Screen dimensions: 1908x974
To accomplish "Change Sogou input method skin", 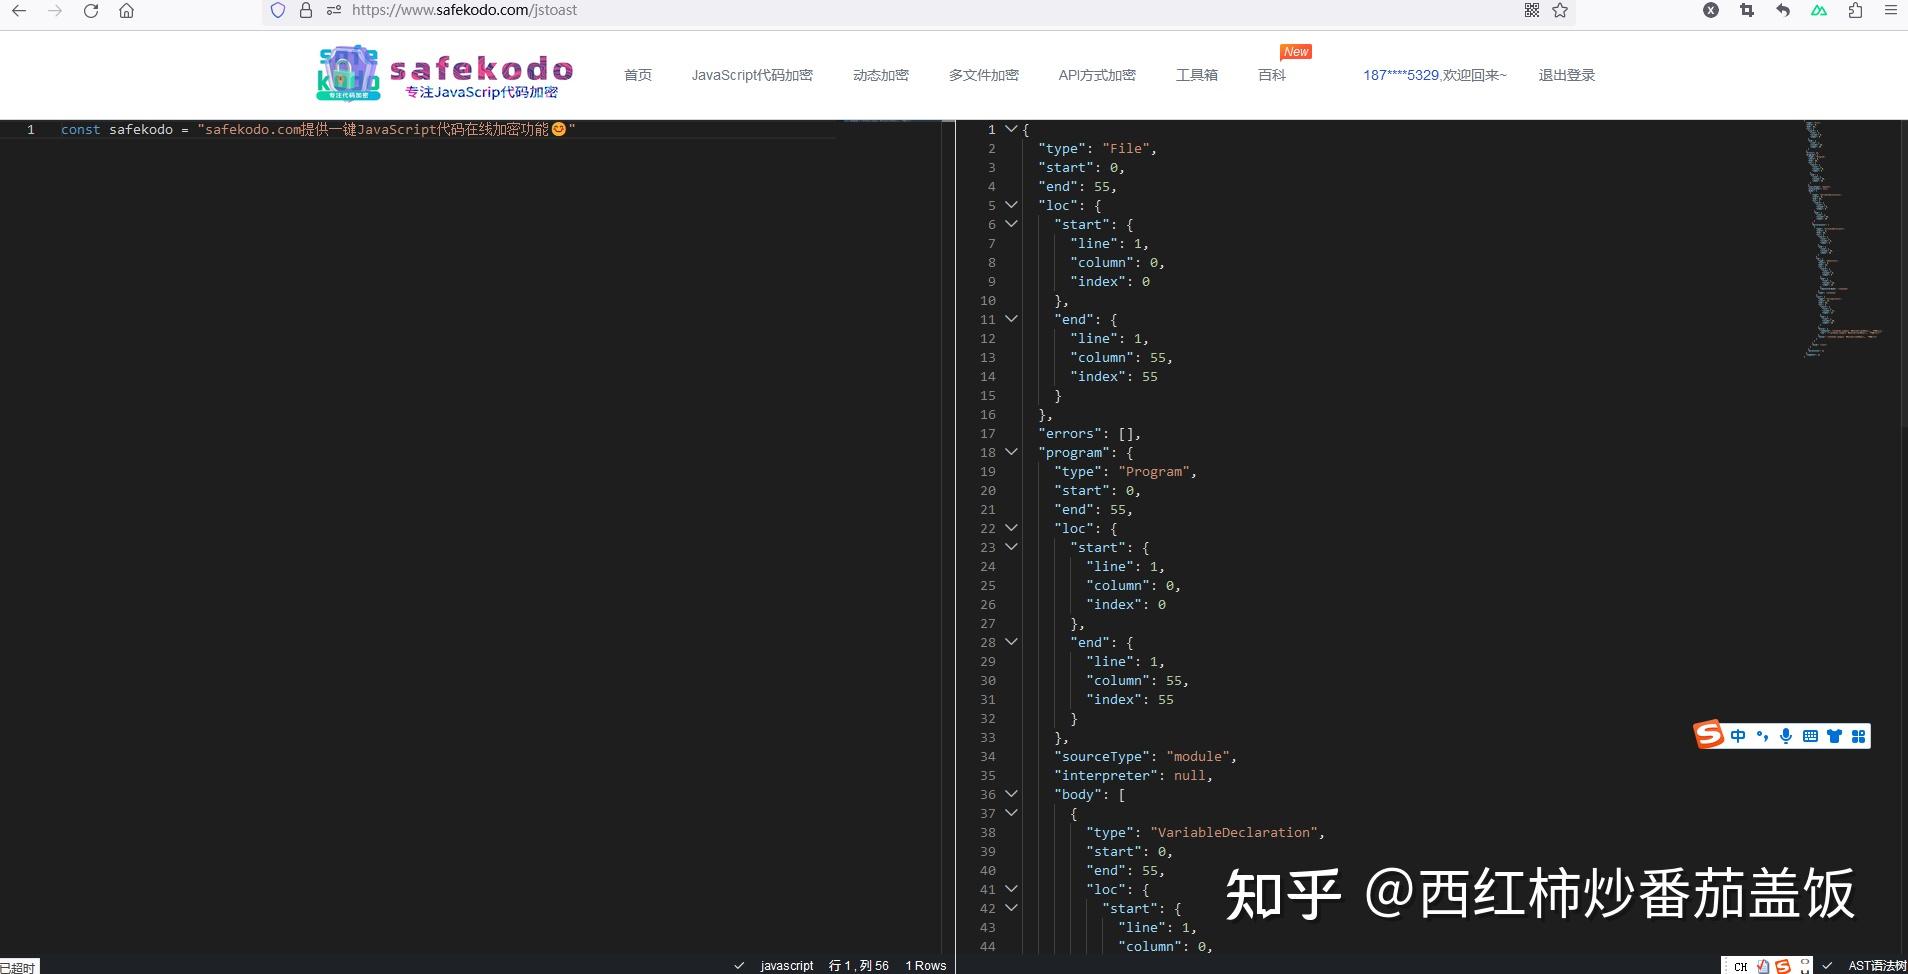I will coord(1835,736).
